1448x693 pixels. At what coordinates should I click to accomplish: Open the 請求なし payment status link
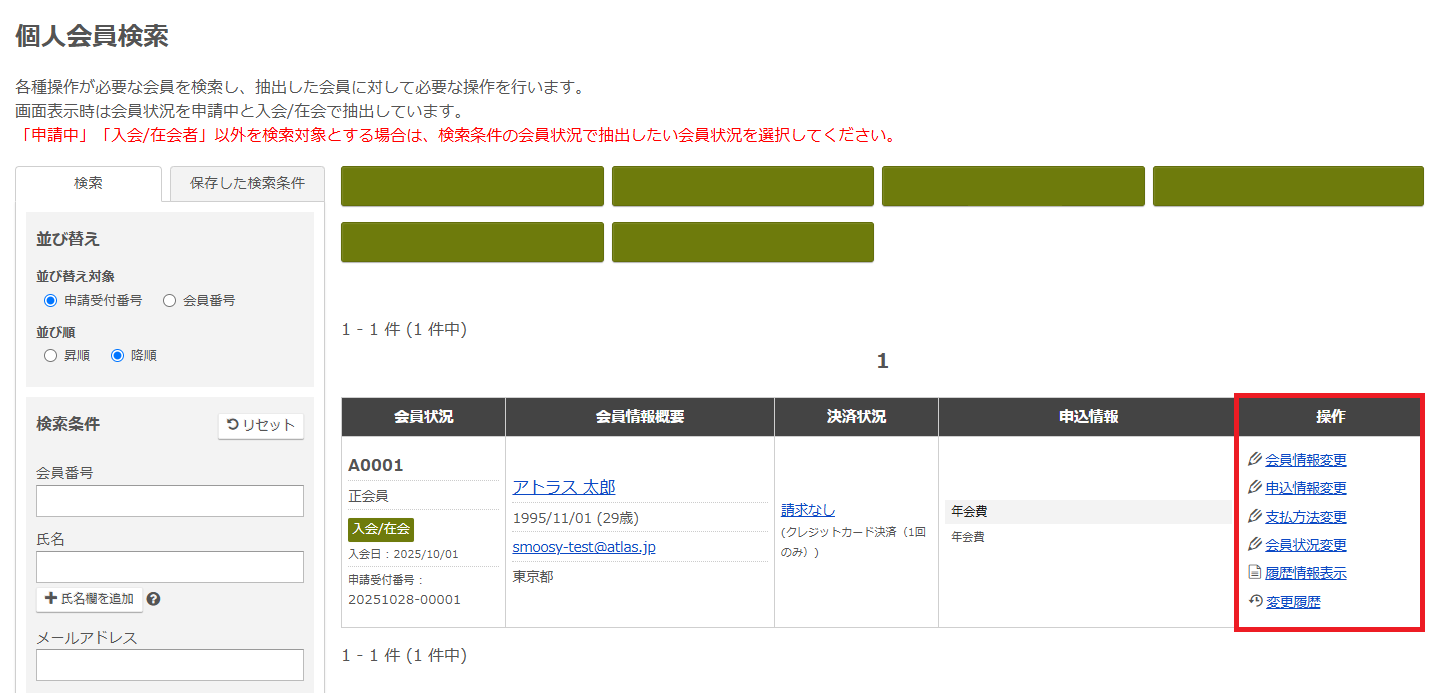808,510
